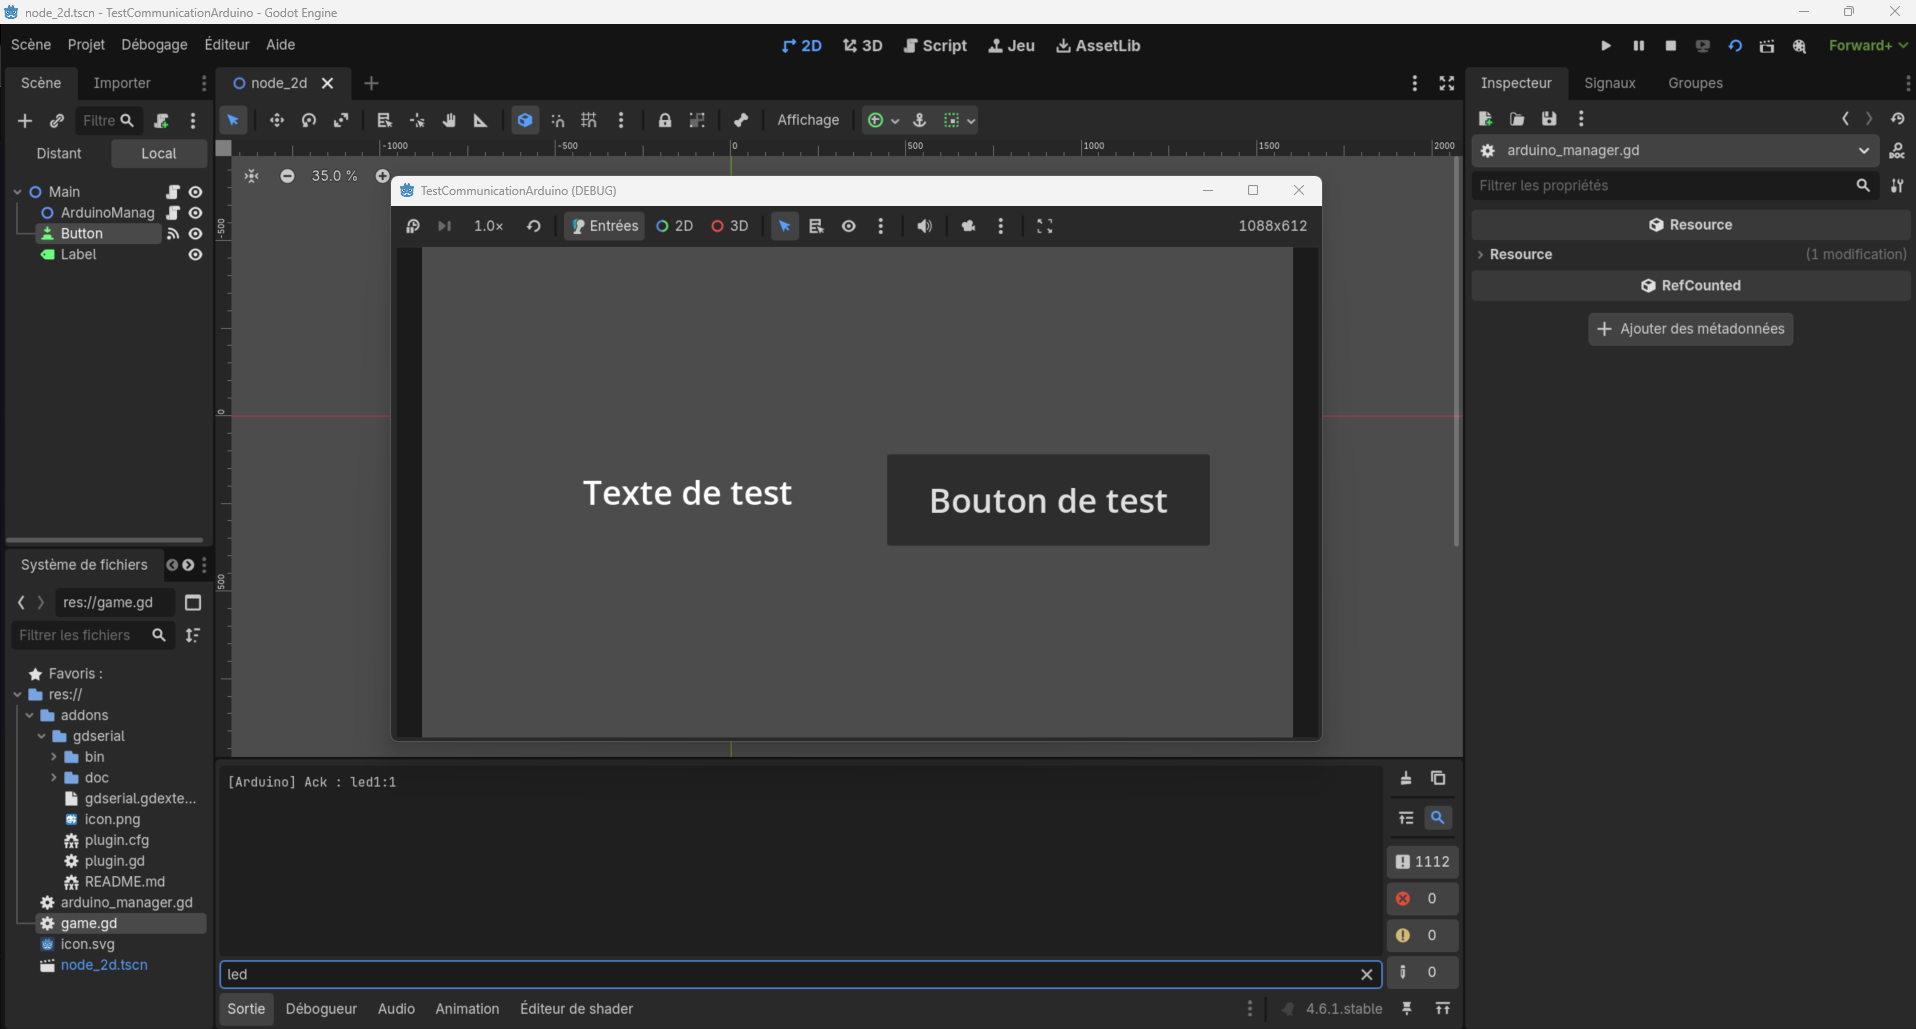
Task: Toggle grid snap in the toolbar
Action: (x=589, y=120)
